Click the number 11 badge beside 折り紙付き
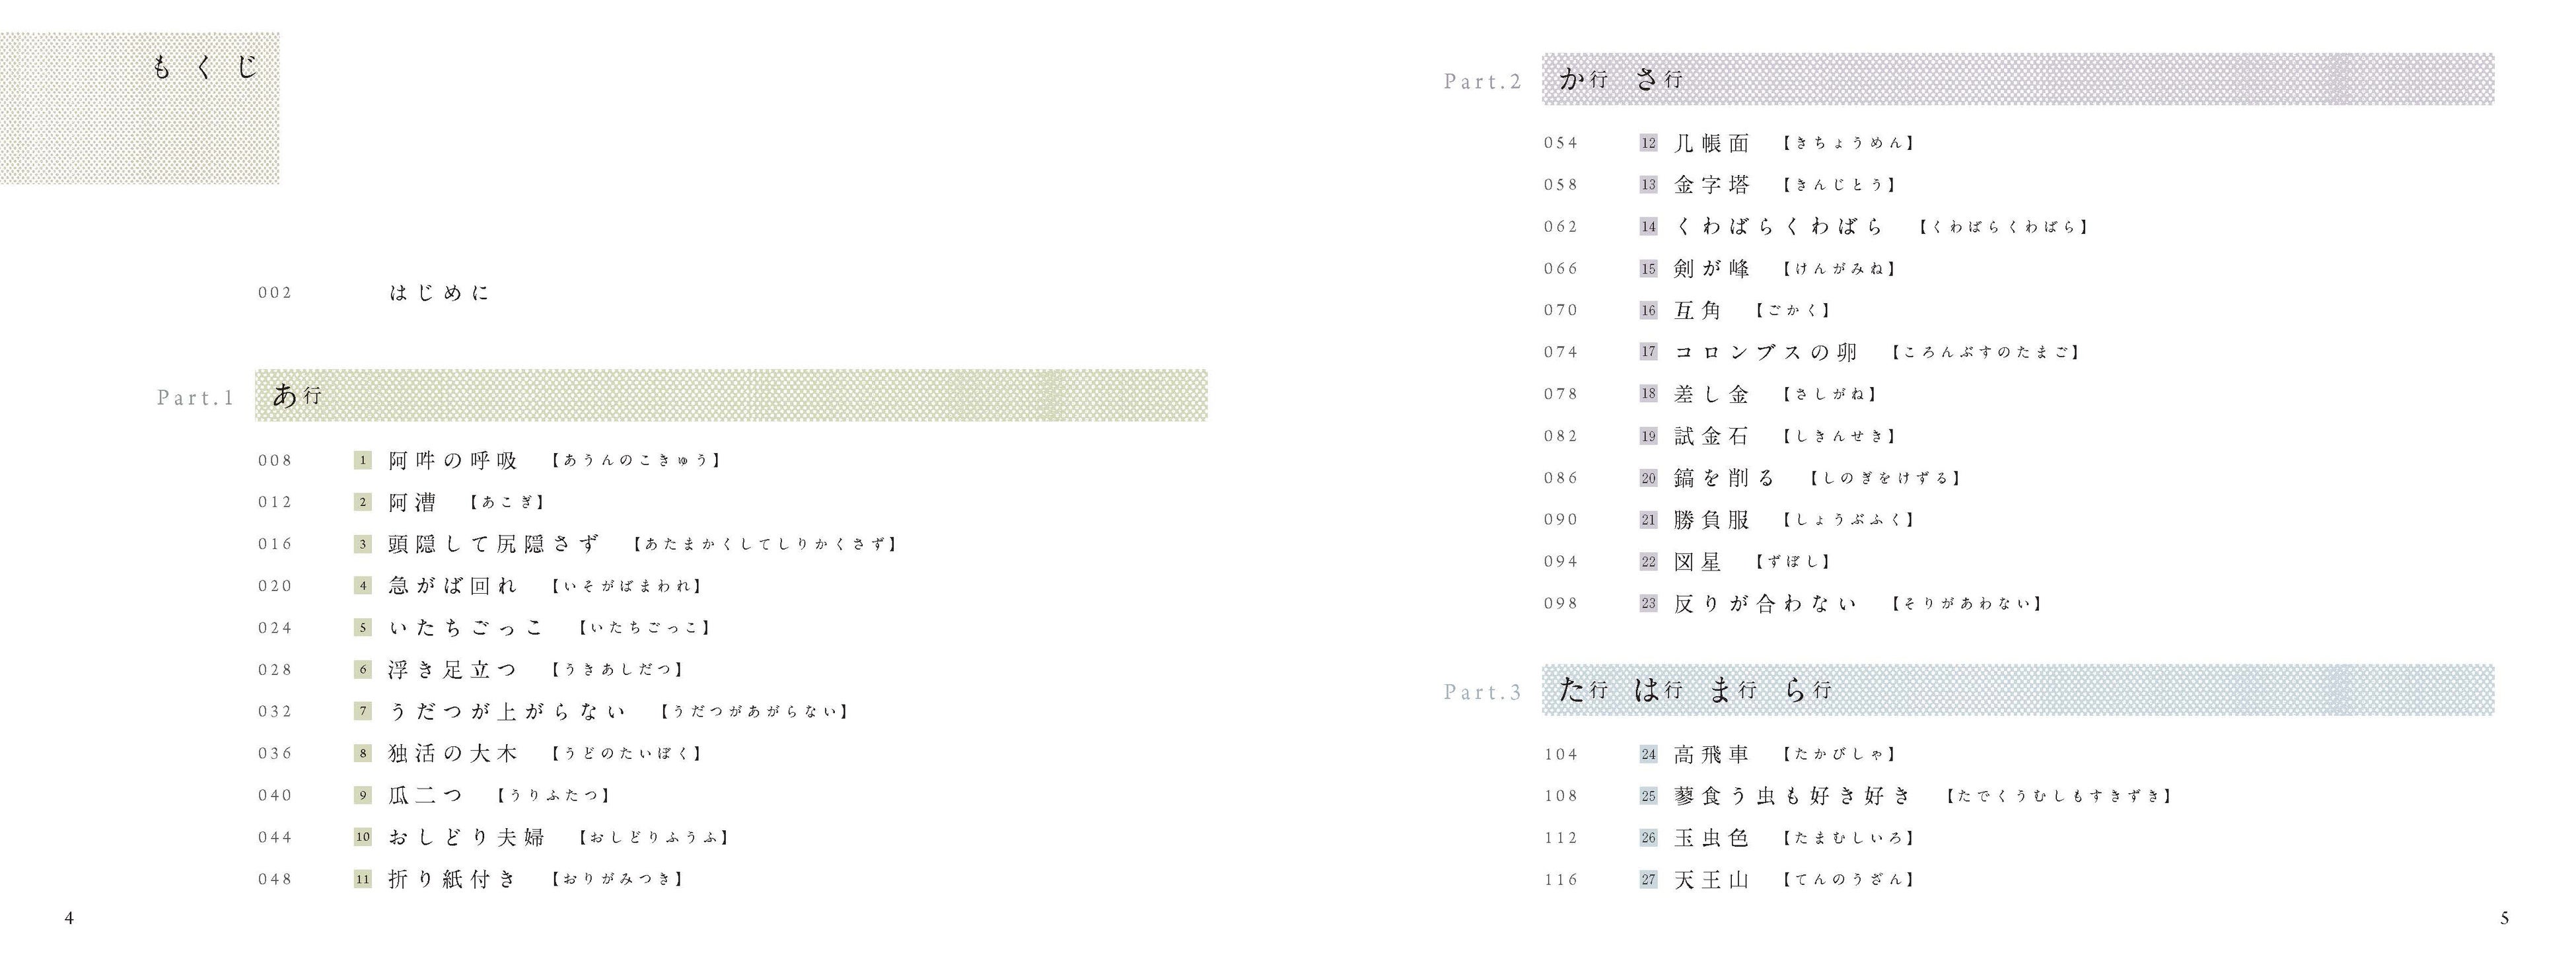2576x953 pixels. click(x=362, y=879)
